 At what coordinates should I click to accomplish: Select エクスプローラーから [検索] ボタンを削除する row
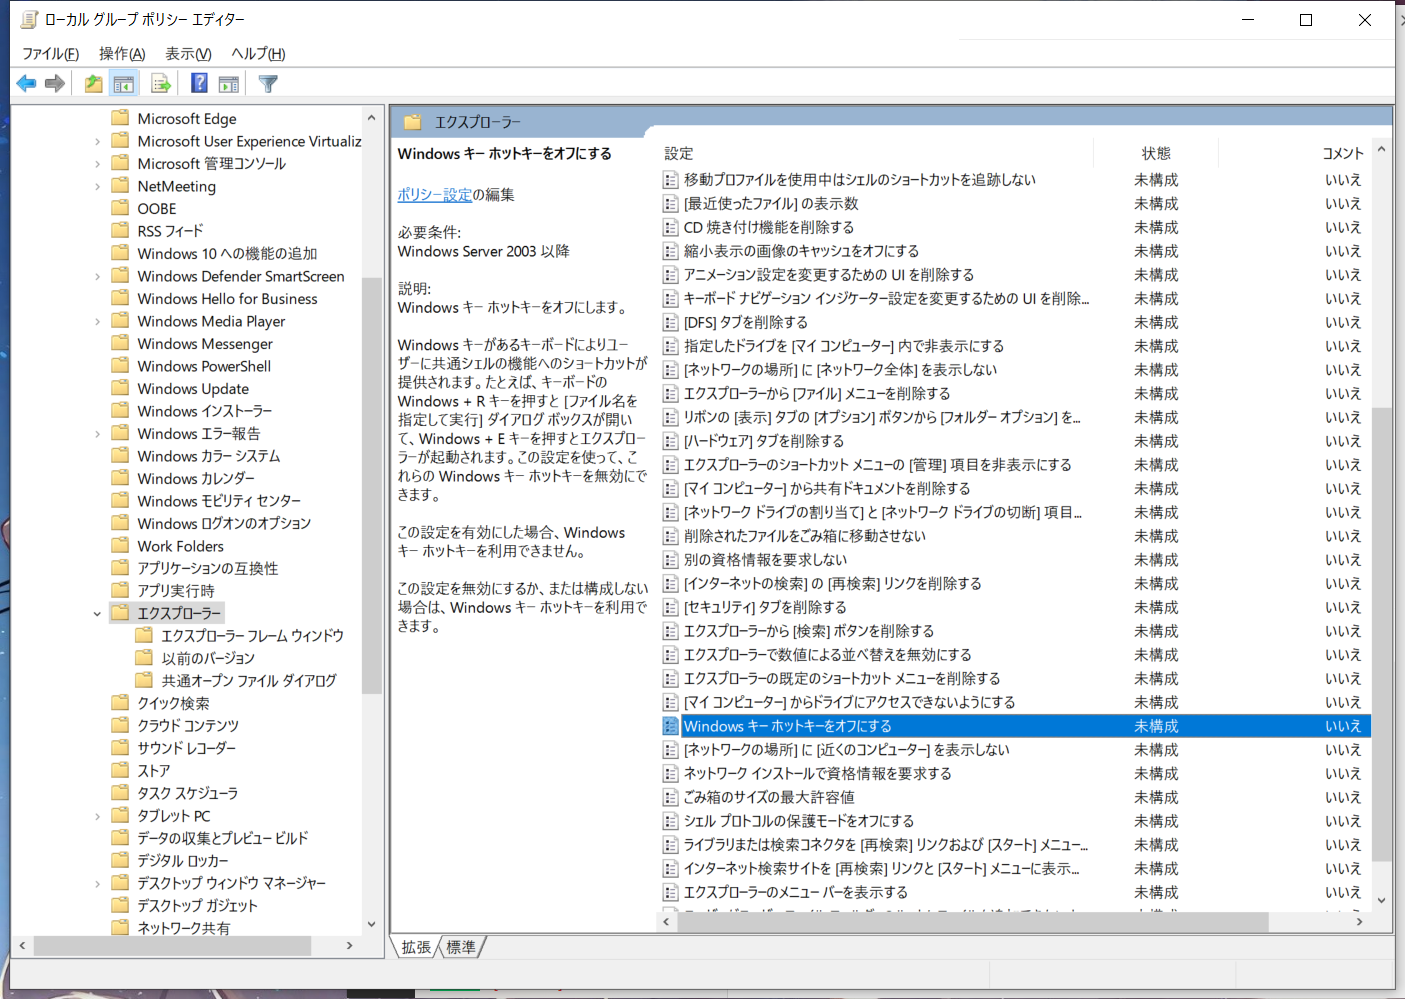1015,631
